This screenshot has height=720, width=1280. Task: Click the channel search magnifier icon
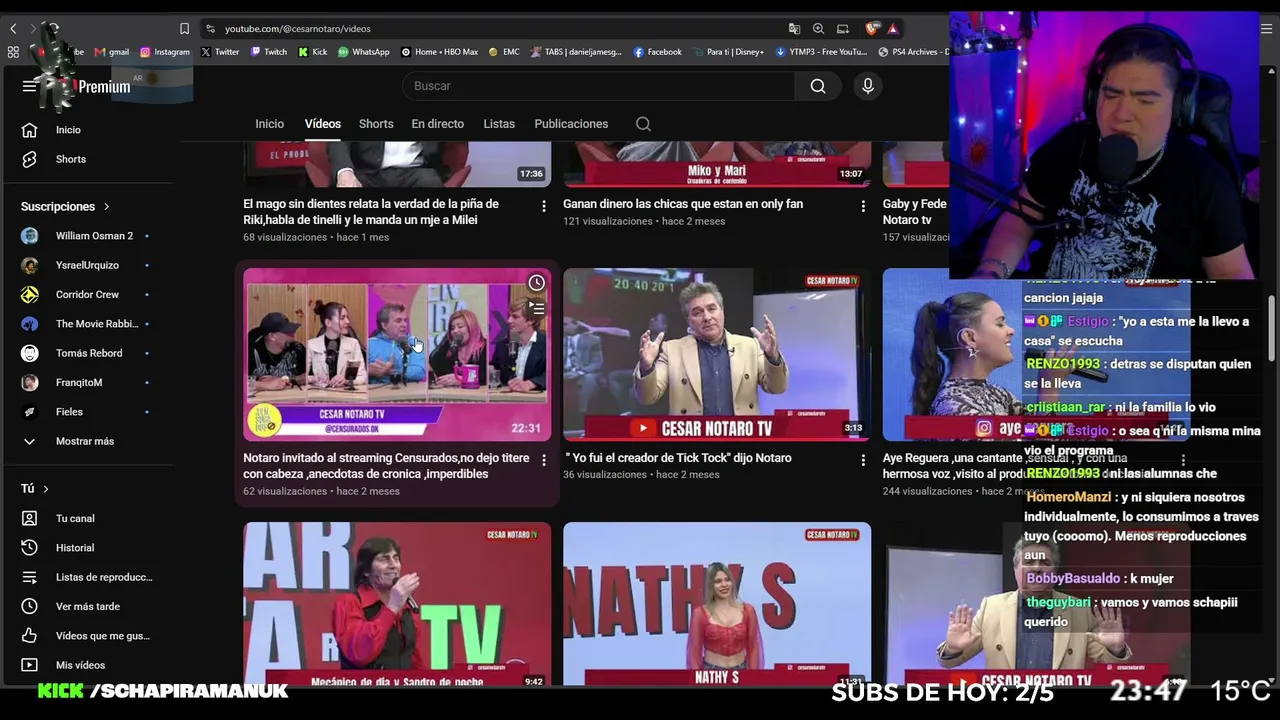tap(643, 124)
